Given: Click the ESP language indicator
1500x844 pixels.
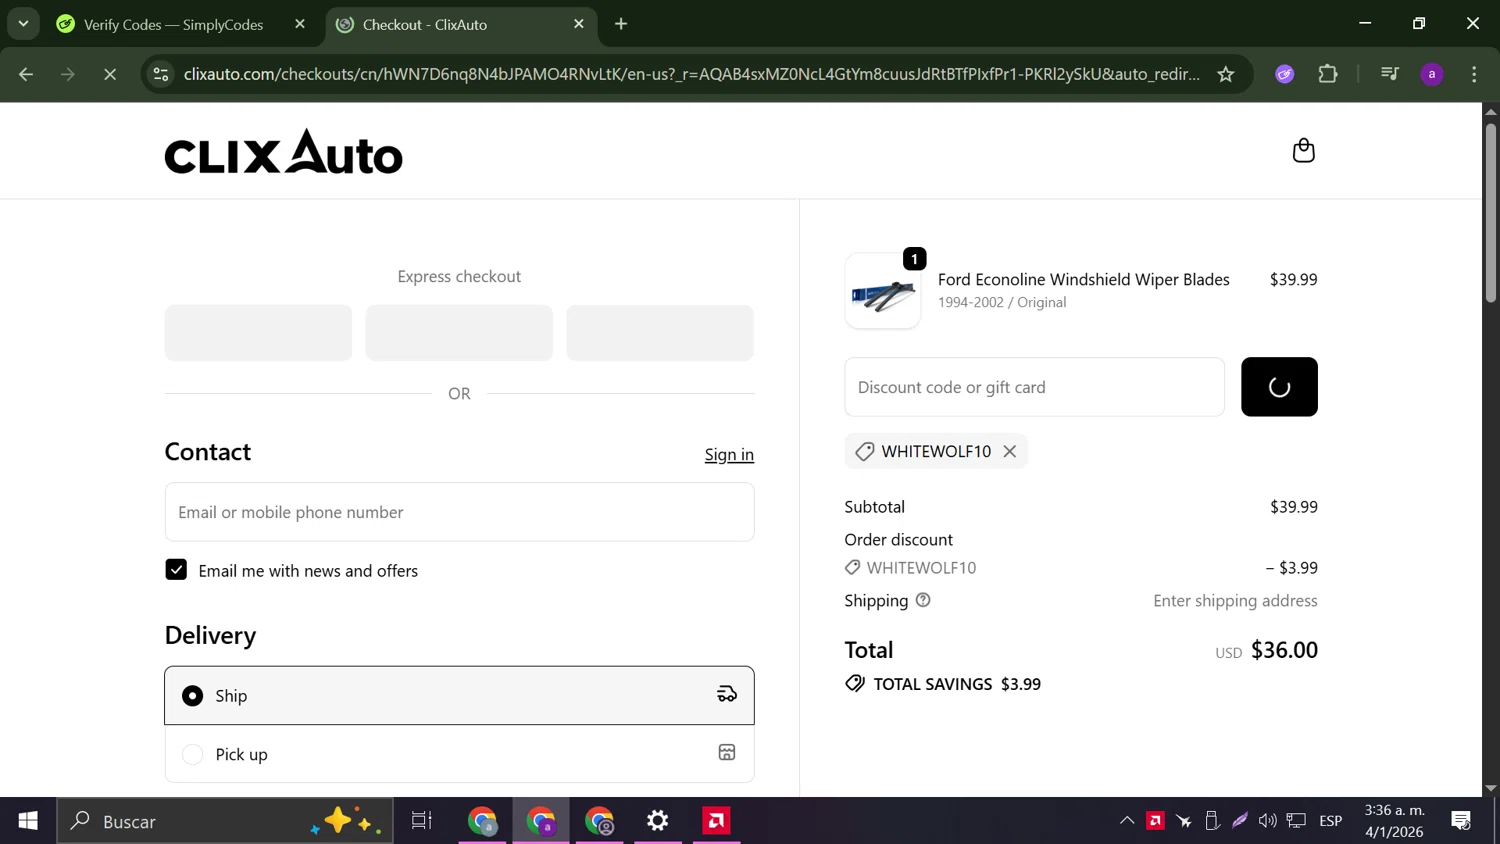Looking at the screenshot, I should (x=1331, y=821).
